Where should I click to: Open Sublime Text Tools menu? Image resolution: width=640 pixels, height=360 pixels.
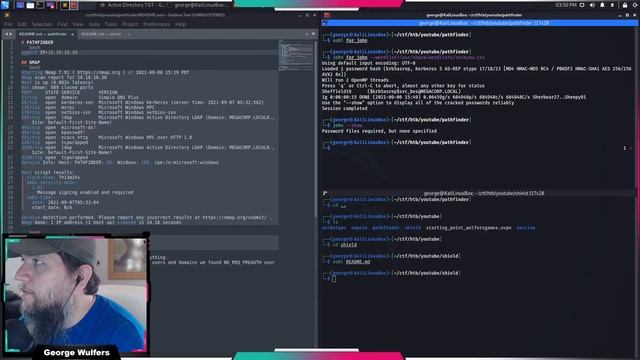point(111,24)
